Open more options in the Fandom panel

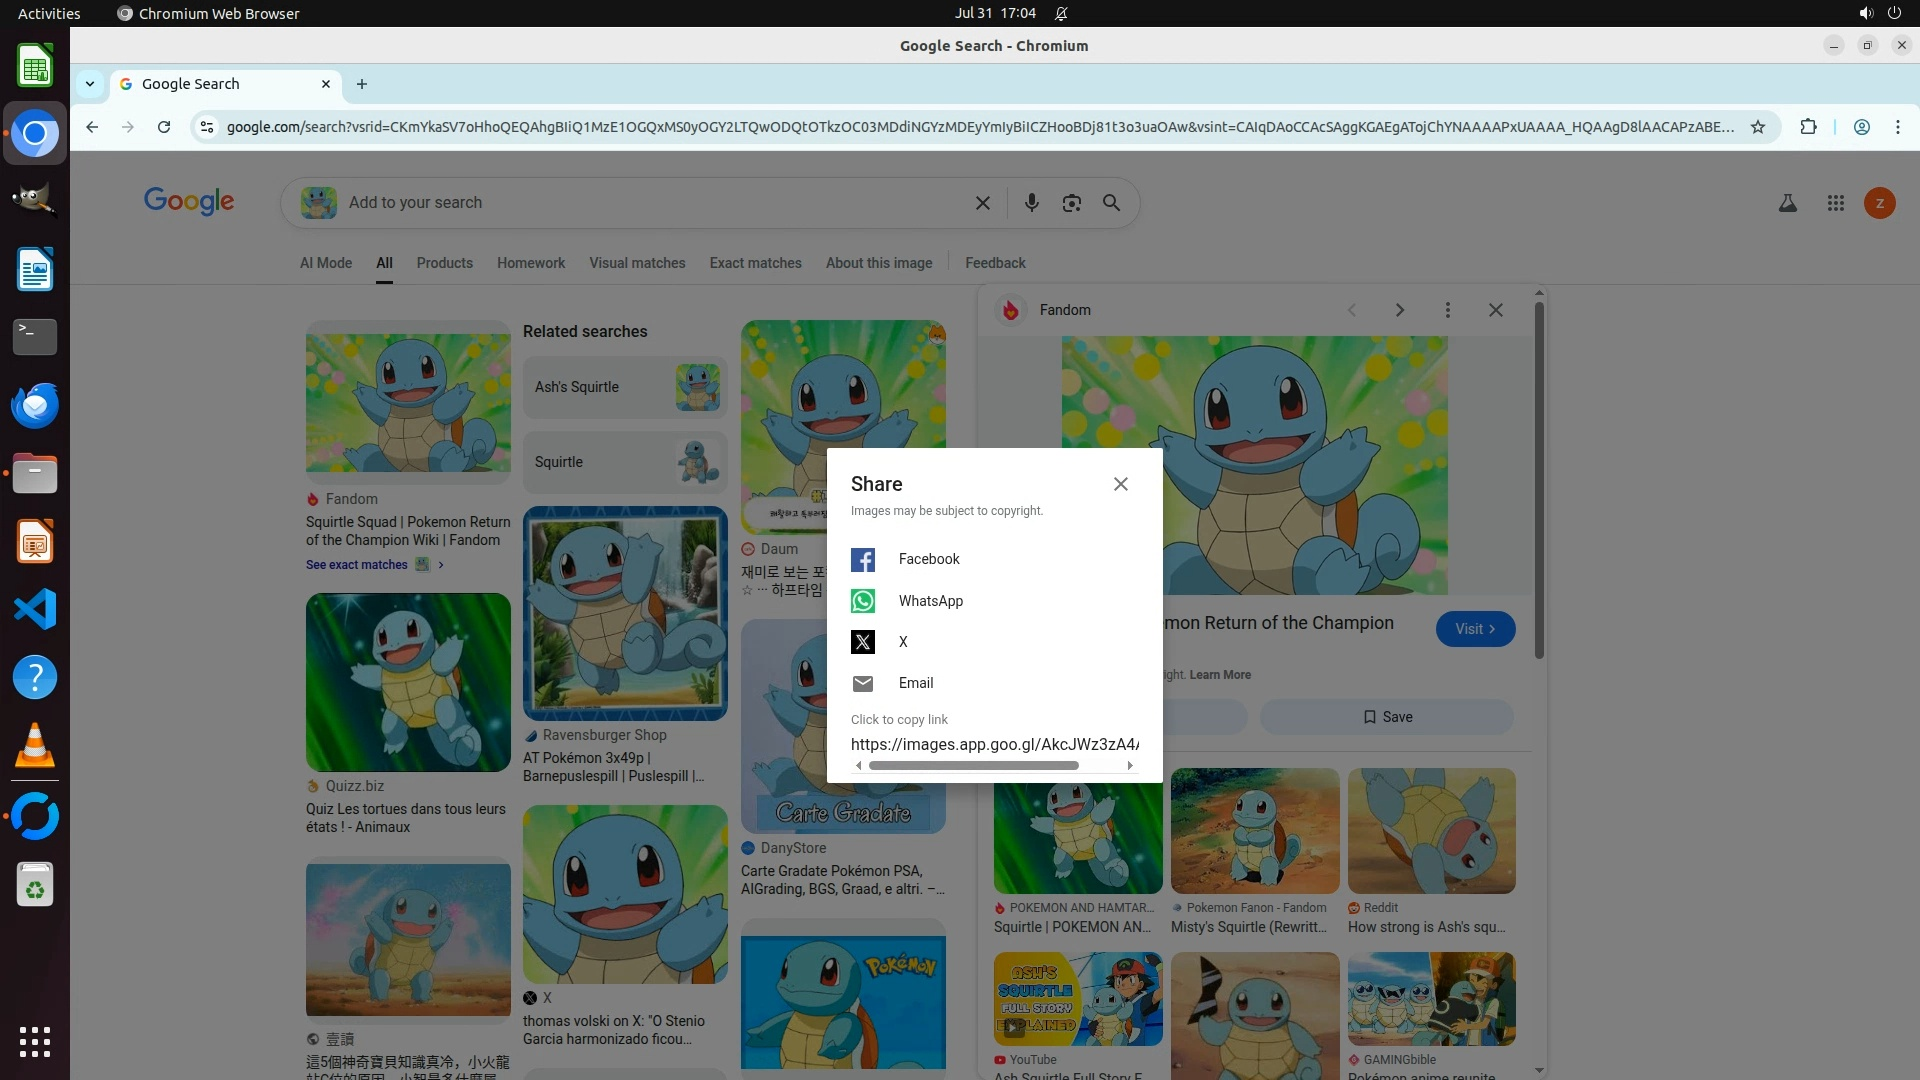click(x=1447, y=310)
